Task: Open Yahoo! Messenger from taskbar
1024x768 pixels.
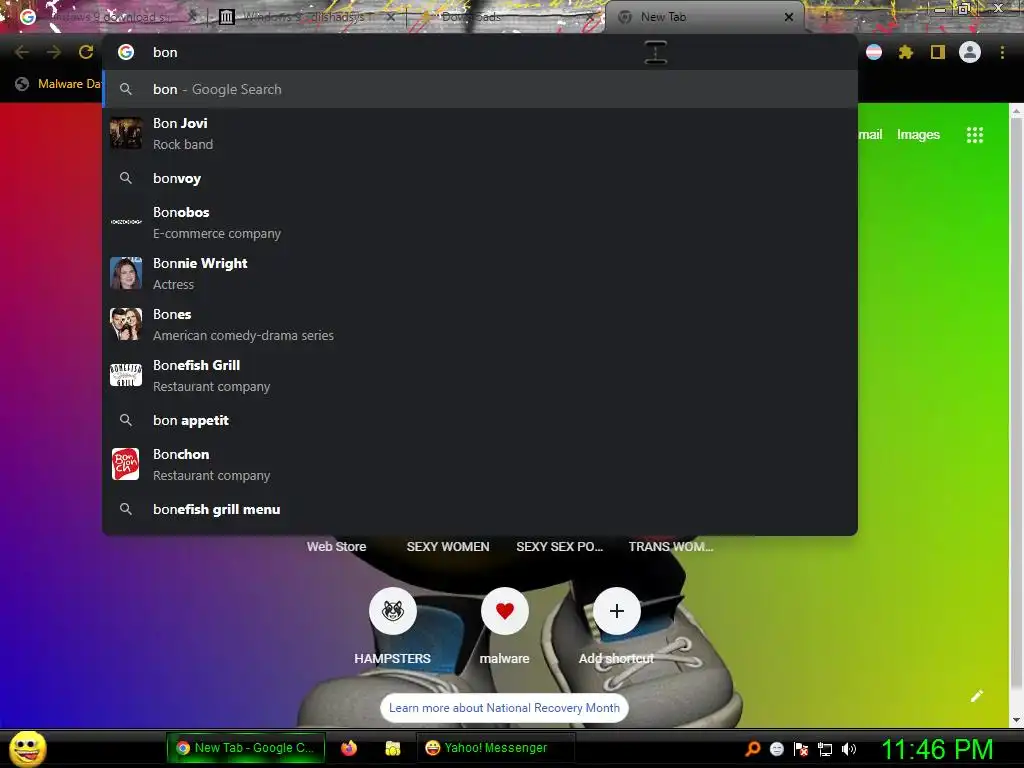Action: pyautogui.click(x=495, y=748)
